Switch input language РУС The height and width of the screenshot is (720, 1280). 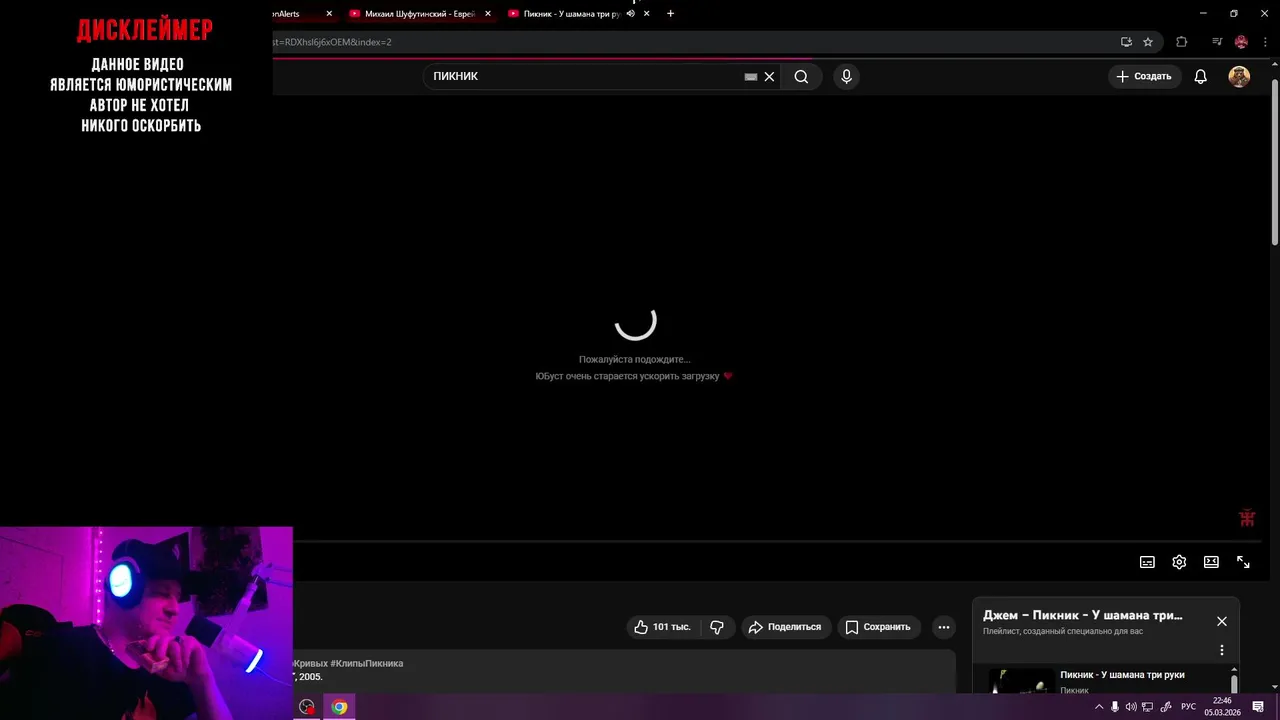(1188, 707)
